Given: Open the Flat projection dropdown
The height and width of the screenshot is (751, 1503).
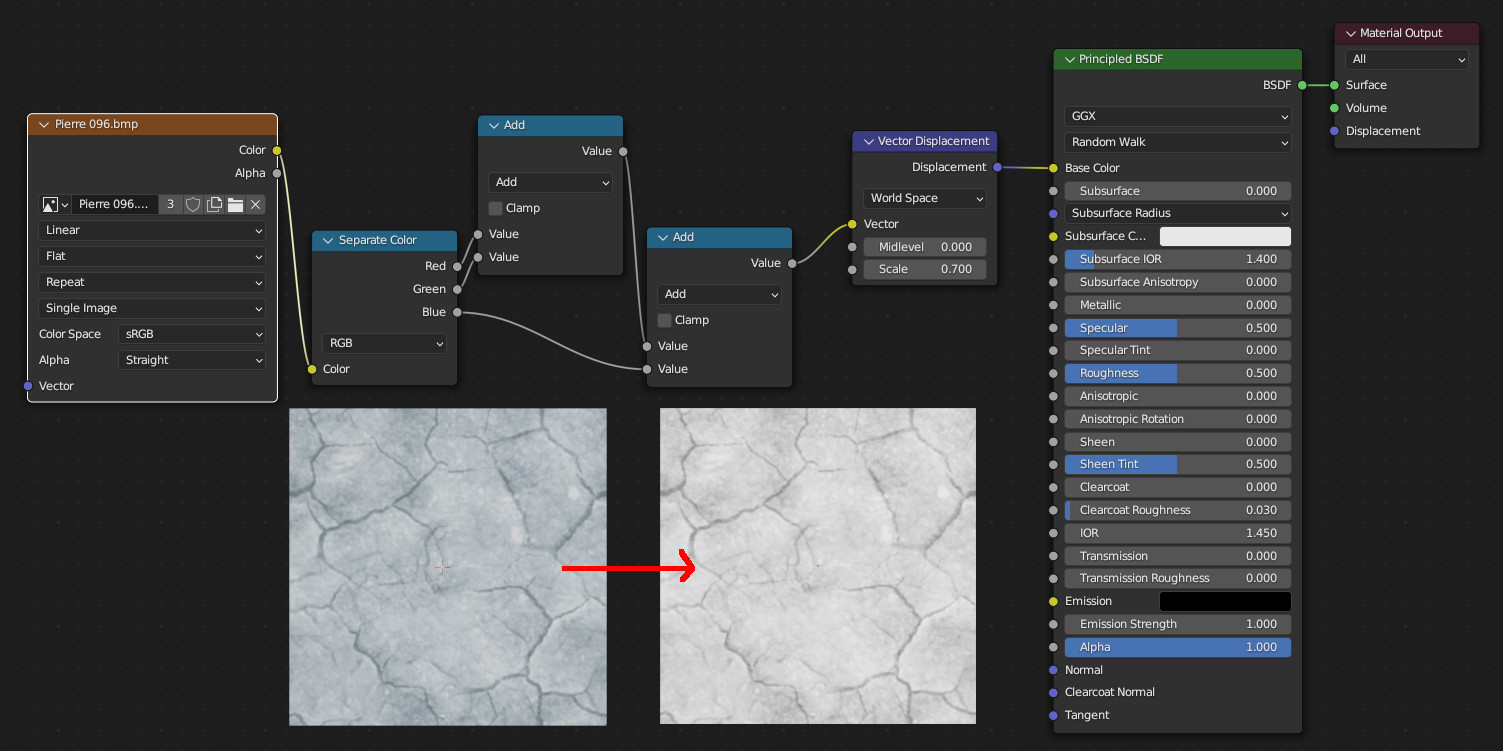Looking at the screenshot, I should (152, 256).
